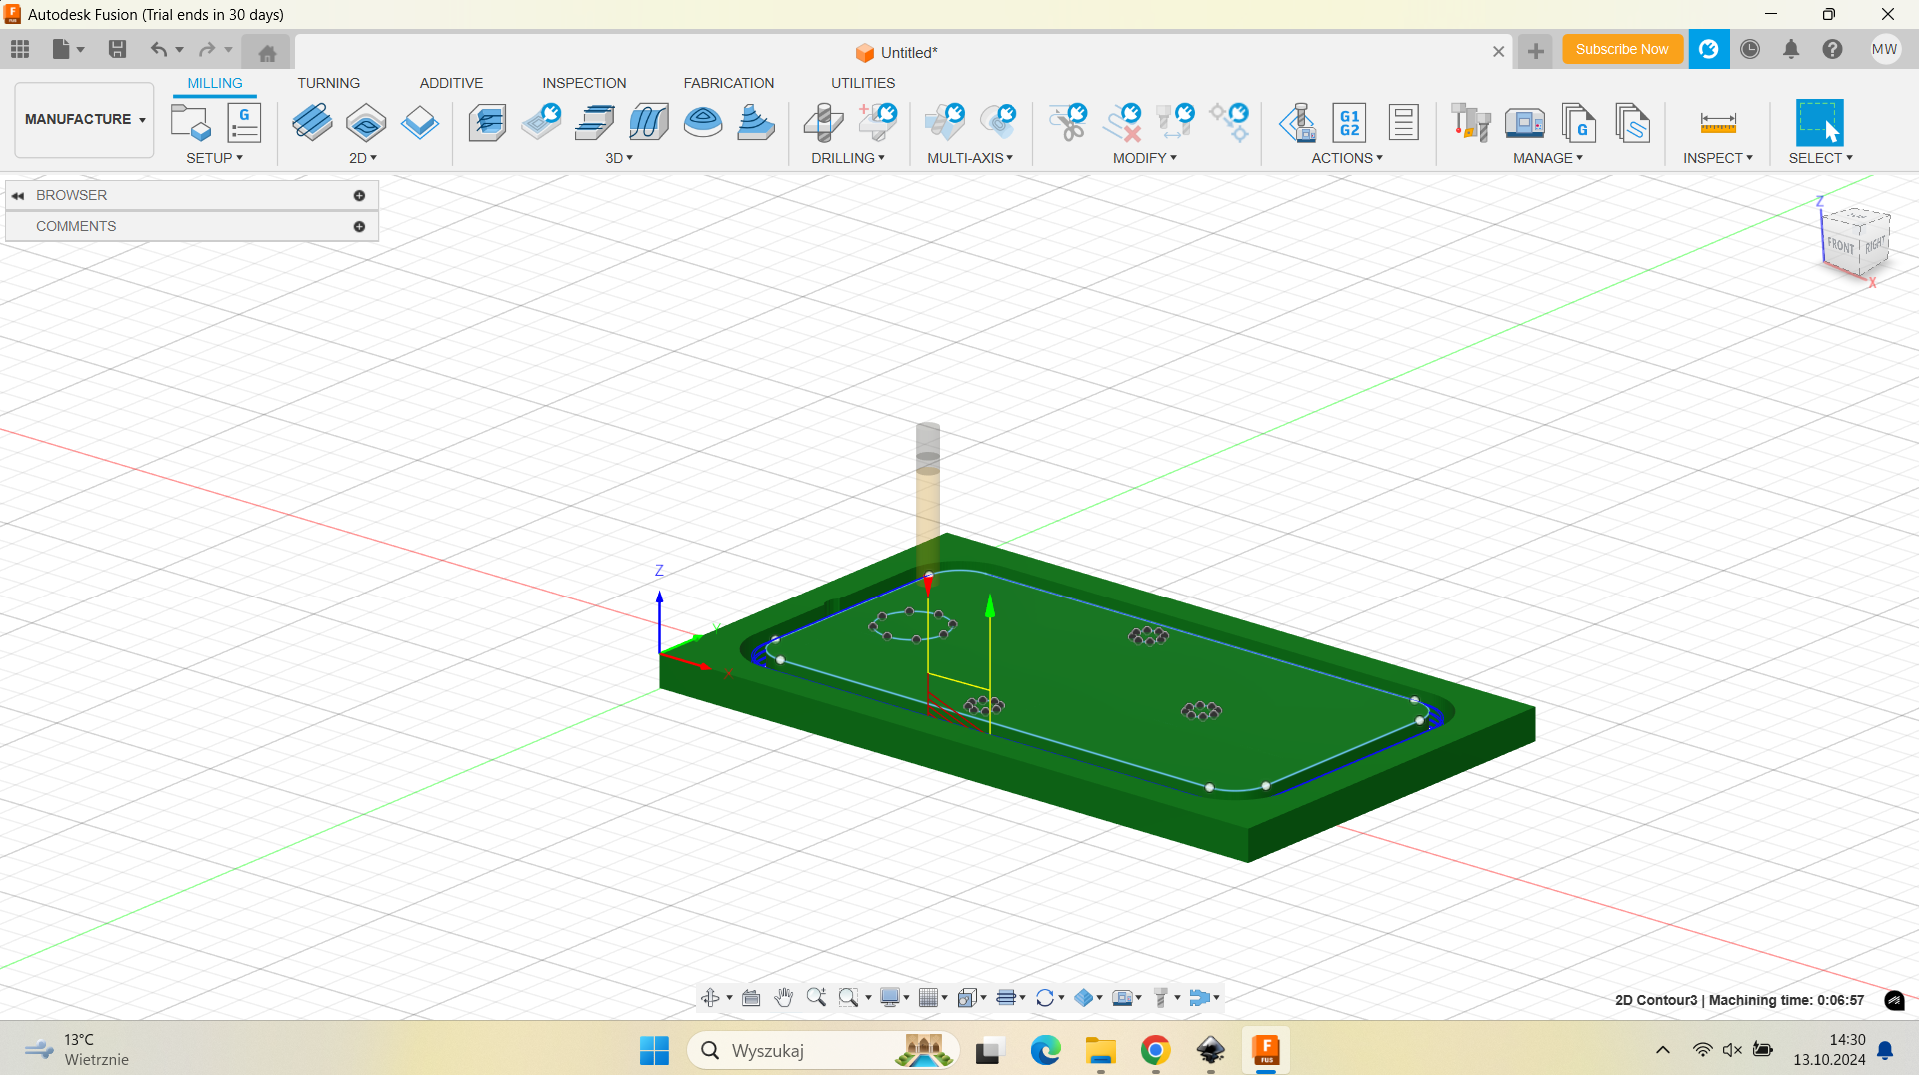Viewport: 1919px width, 1075px height.
Task: Activate the Select window tool
Action: pyautogui.click(x=1819, y=123)
